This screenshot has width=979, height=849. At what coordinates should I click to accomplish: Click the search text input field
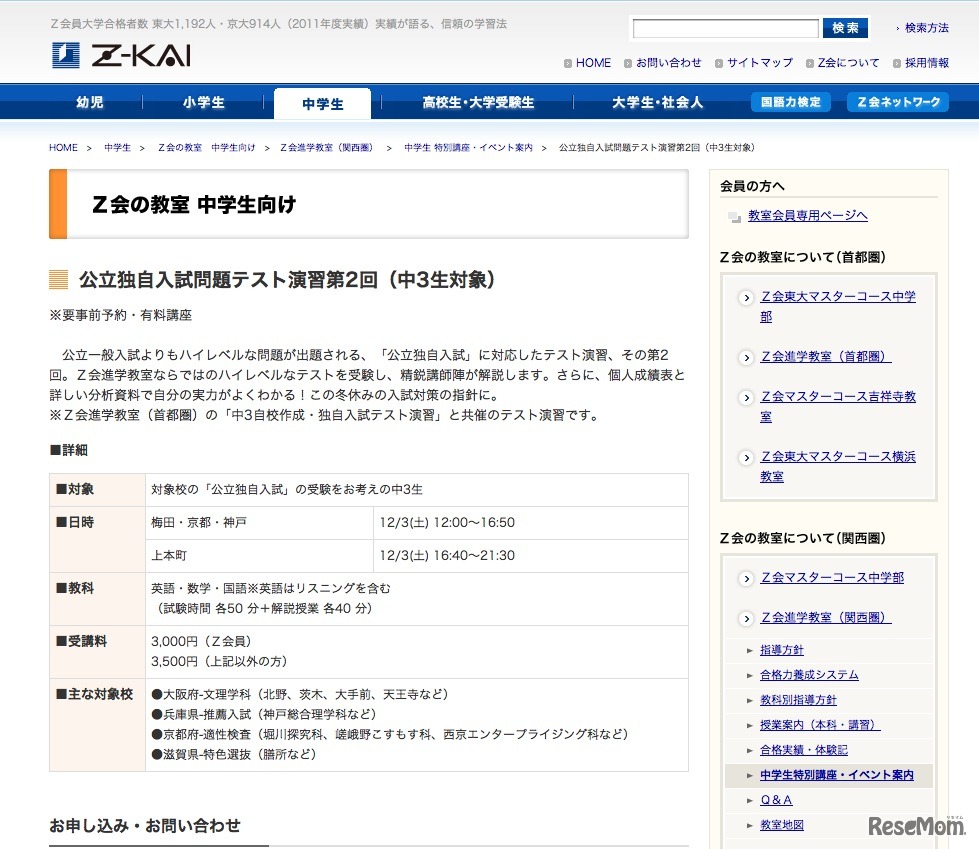(x=725, y=29)
